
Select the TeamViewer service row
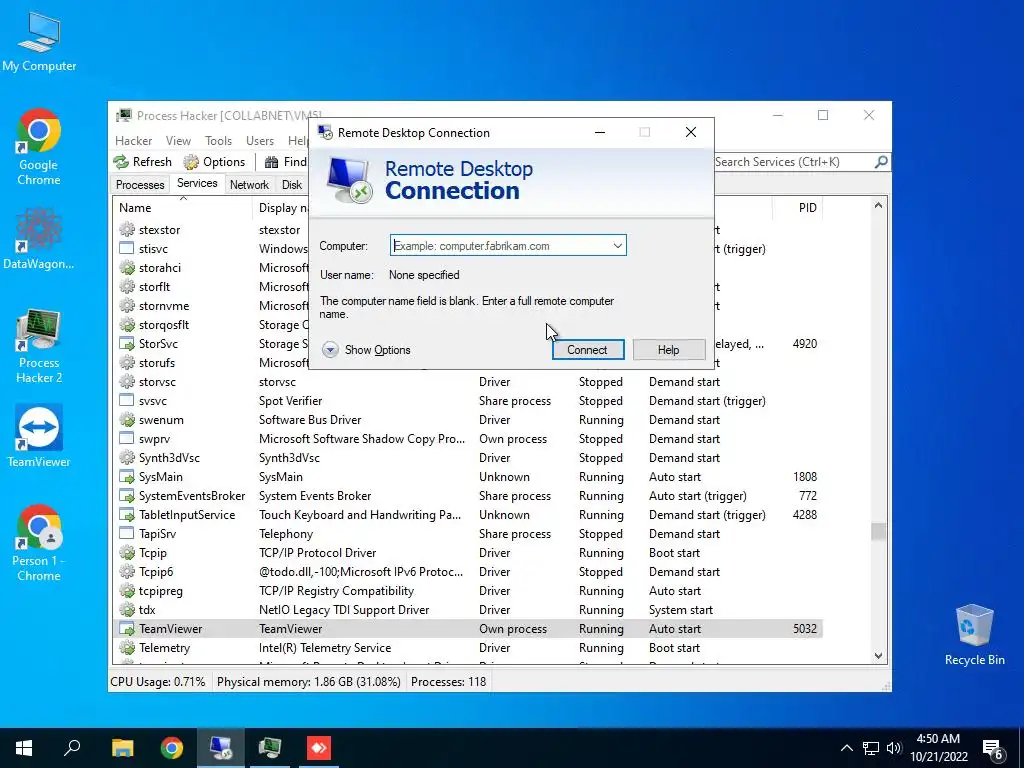(x=468, y=629)
